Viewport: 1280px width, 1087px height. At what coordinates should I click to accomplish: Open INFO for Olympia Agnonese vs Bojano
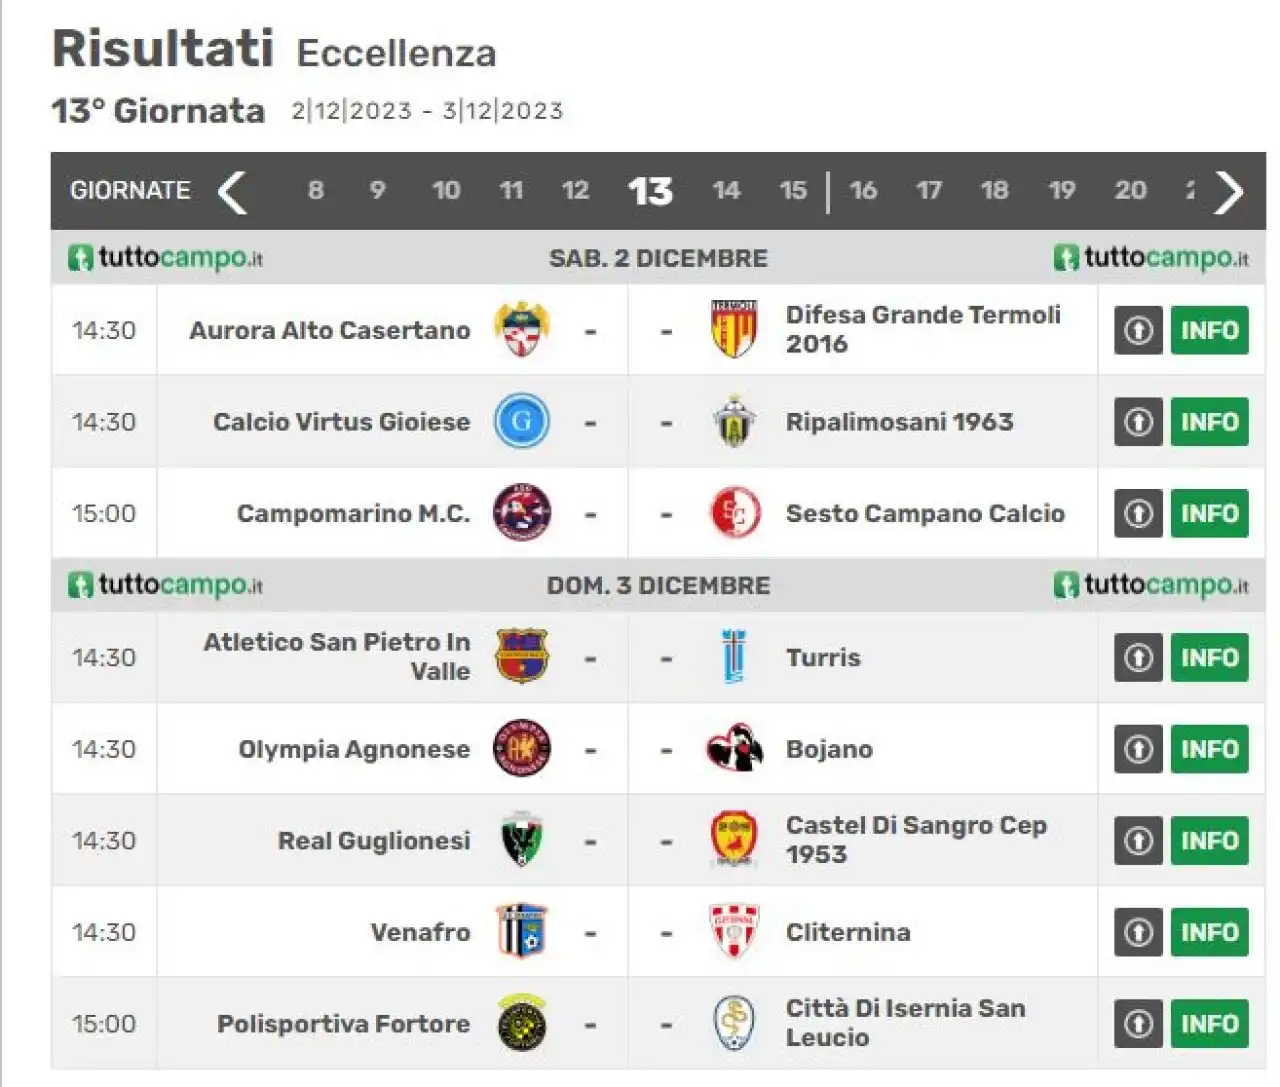[1210, 749]
